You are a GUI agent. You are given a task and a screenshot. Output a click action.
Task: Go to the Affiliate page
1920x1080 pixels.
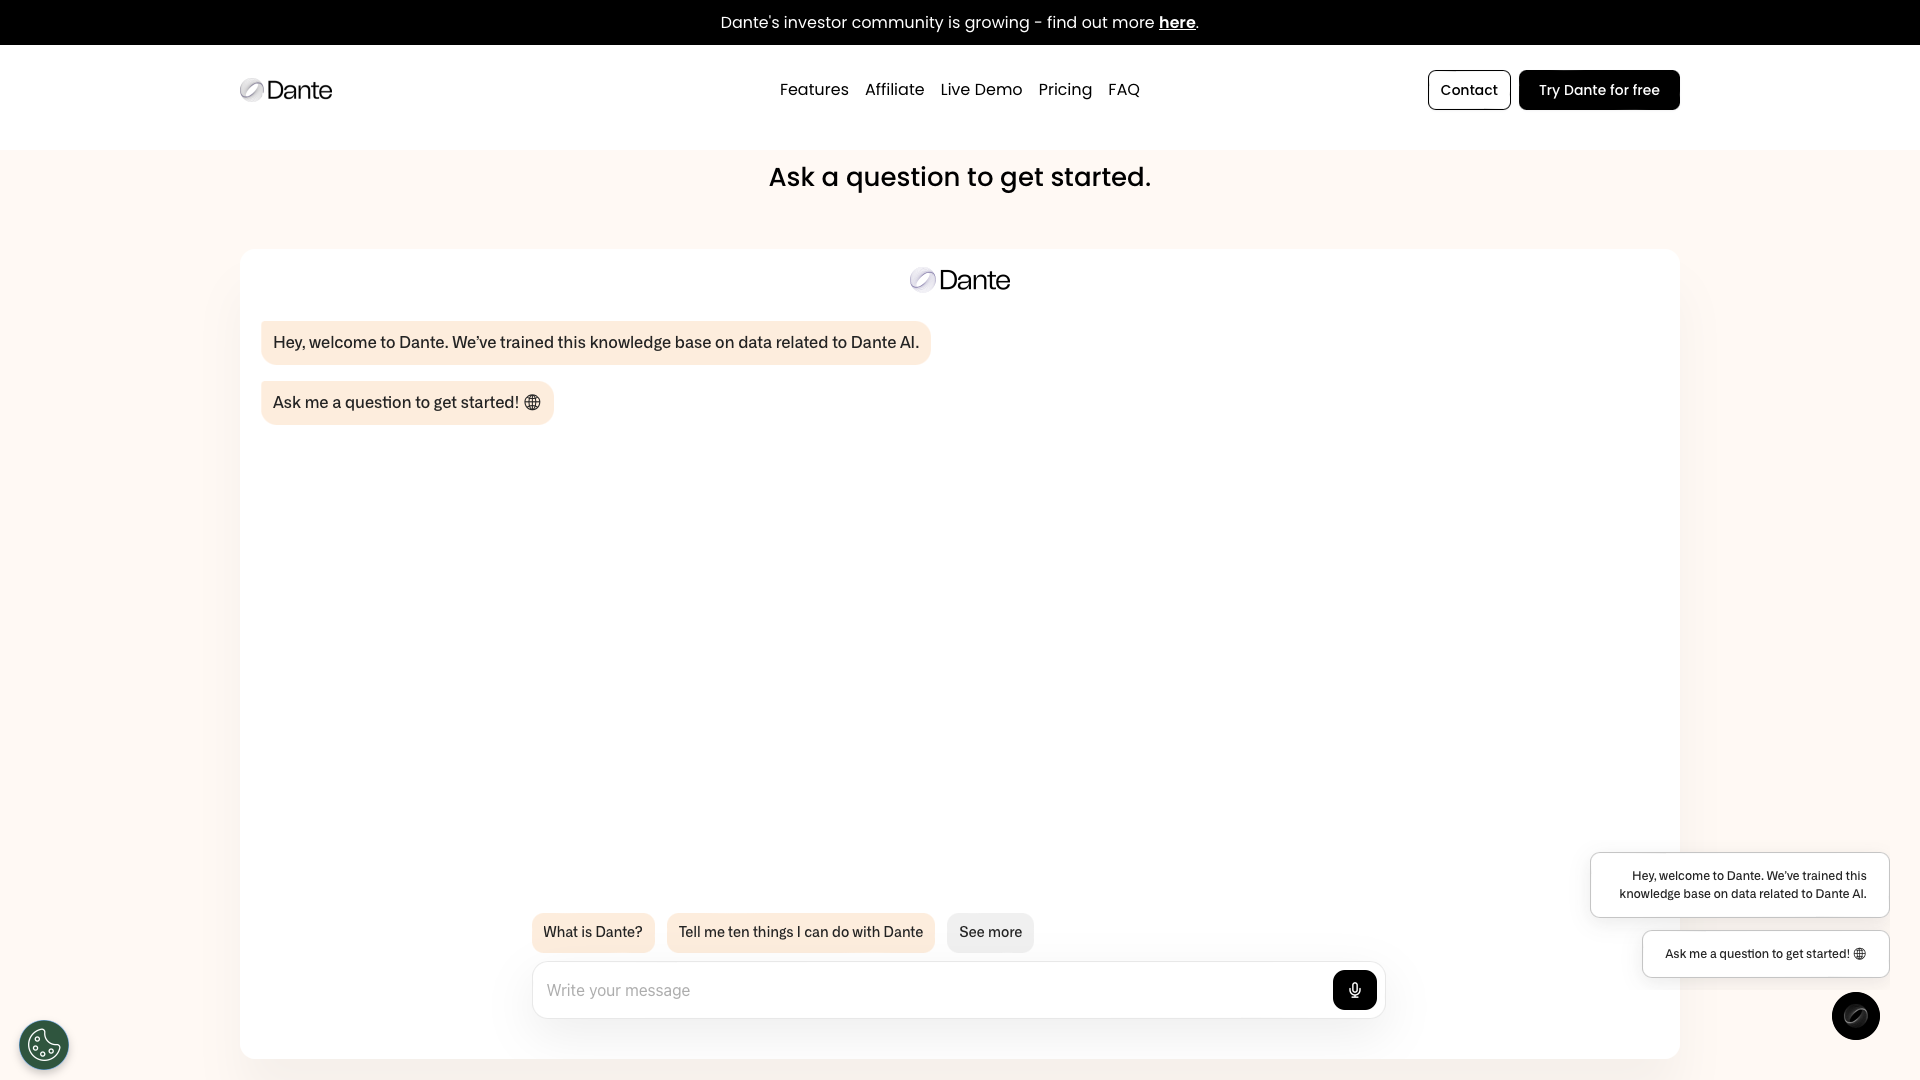894,90
